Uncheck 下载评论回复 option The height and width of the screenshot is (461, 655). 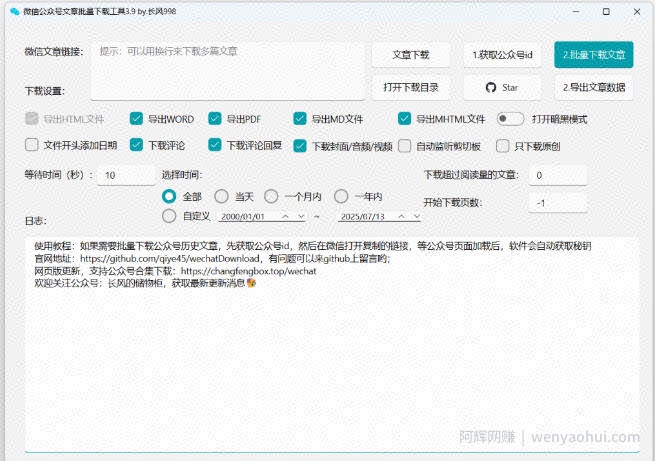(x=215, y=145)
